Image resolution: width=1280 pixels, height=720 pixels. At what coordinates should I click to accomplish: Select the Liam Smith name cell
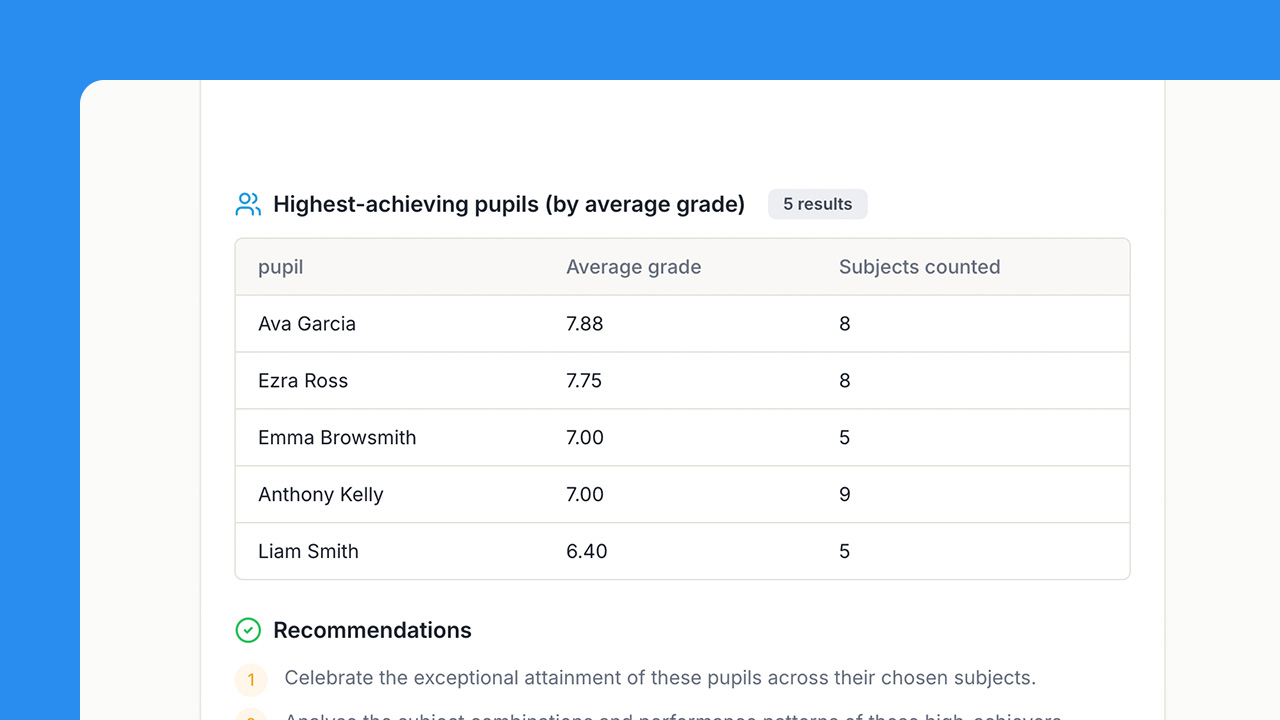308,551
